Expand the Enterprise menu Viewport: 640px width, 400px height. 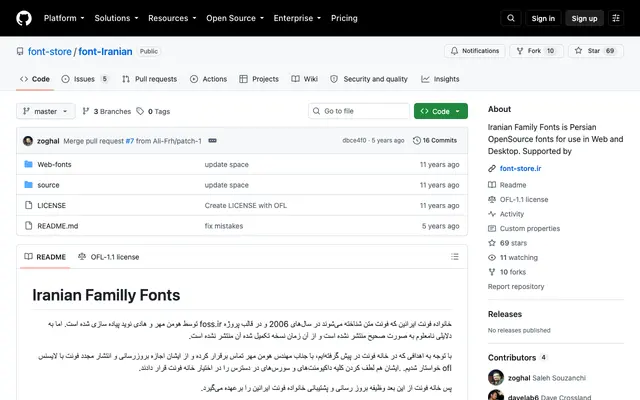[x=297, y=18]
